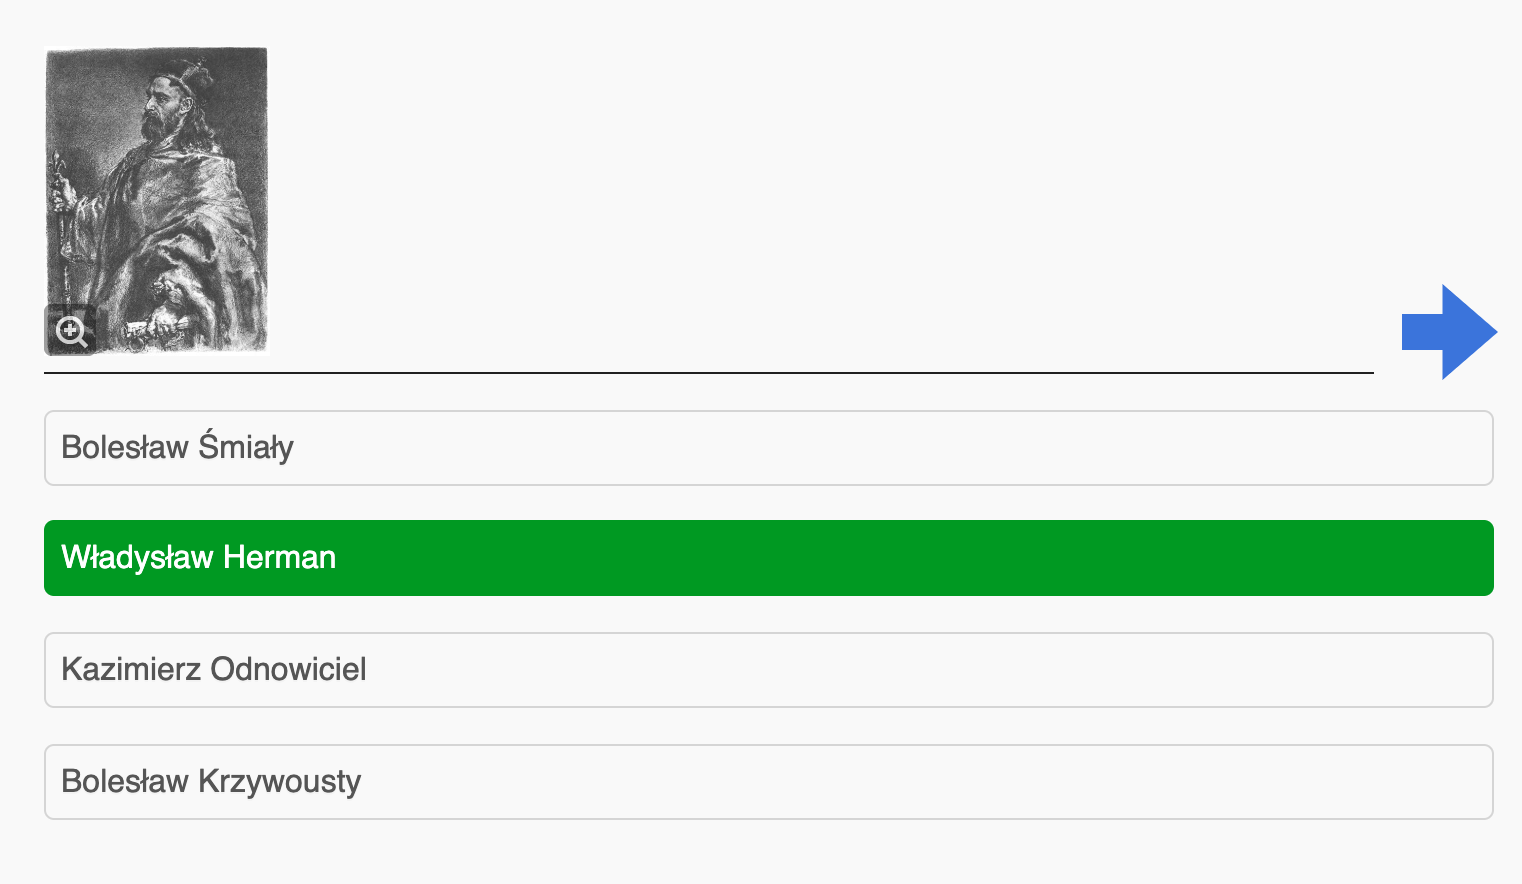Screen dimensions: 1522x884
Task: Open the engraved monarch portrait thumbnail
Action: pyautogui.click(x=157, y=201)
